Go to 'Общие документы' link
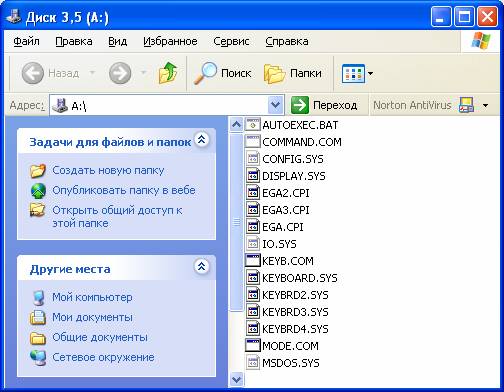Image resolution: width=504 pixels, height=392 pixels. click(x=100, y=337)
